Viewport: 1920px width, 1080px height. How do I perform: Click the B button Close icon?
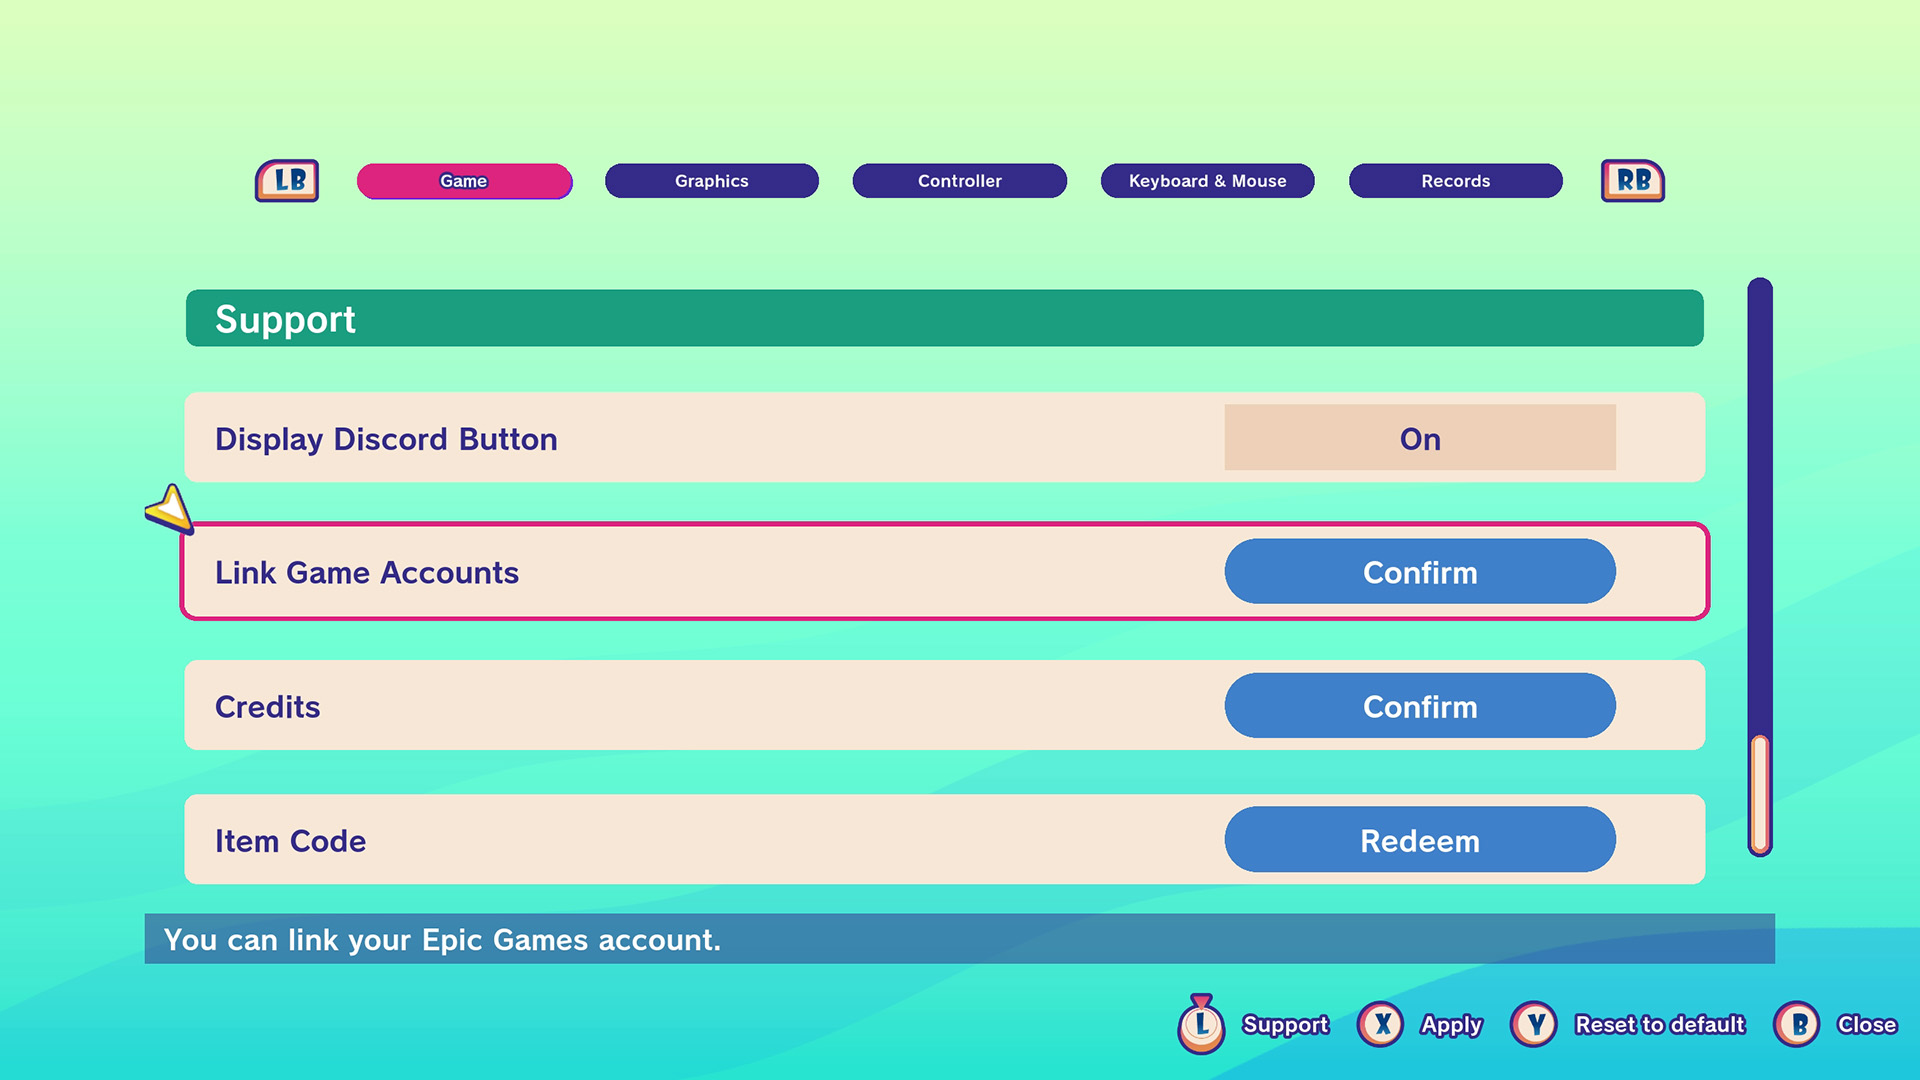coord(1797,1025)
